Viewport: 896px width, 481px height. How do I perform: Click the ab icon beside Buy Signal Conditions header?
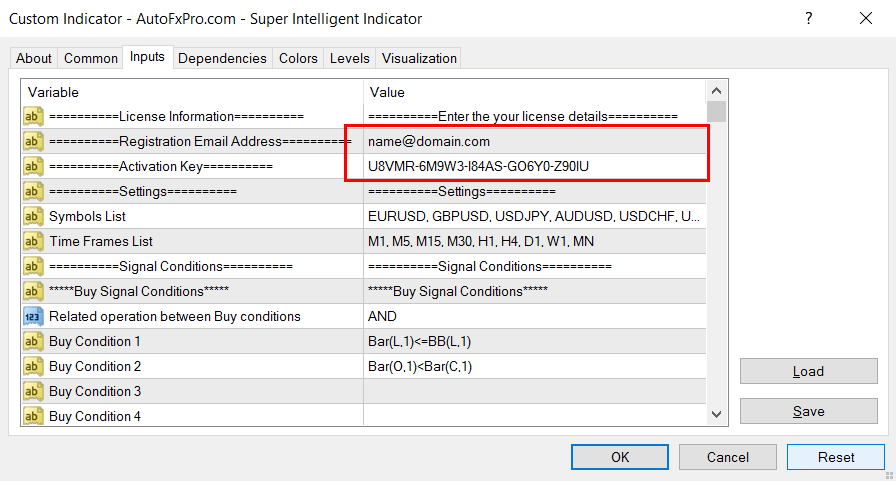(33, 291)
